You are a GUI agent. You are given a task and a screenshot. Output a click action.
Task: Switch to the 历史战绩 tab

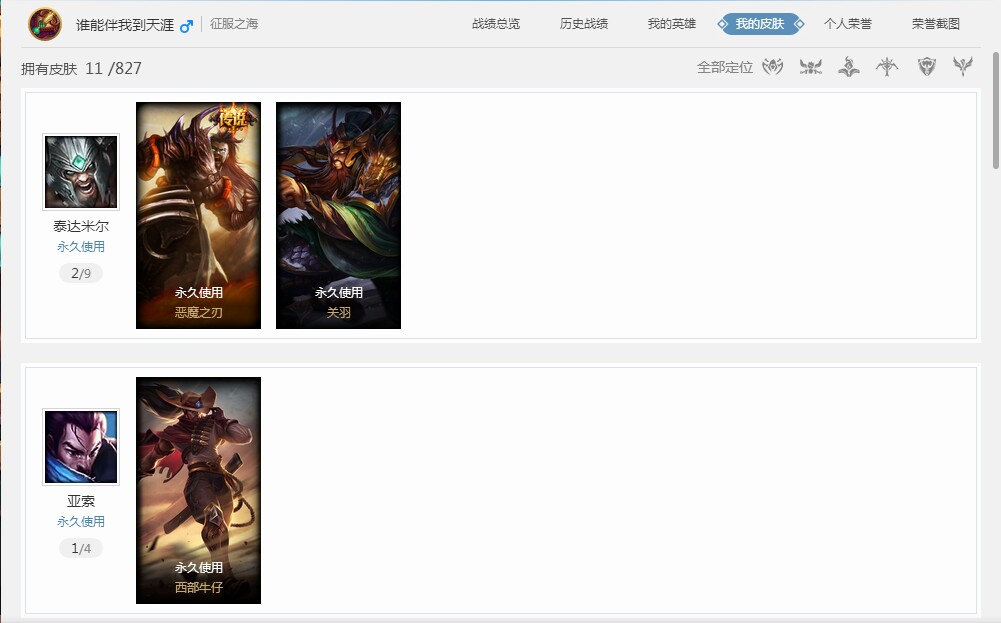click(584, 24)
